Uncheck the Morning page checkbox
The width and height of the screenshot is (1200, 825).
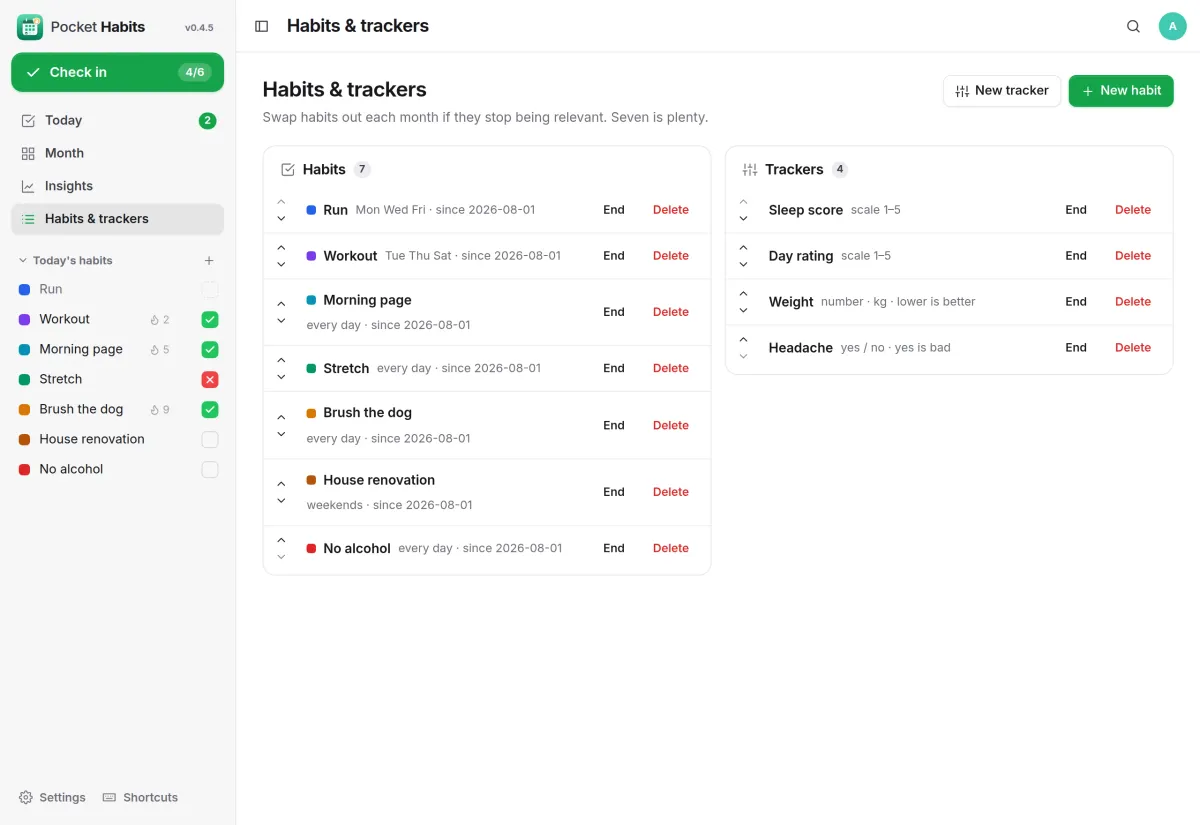click(x=210, y=350)
